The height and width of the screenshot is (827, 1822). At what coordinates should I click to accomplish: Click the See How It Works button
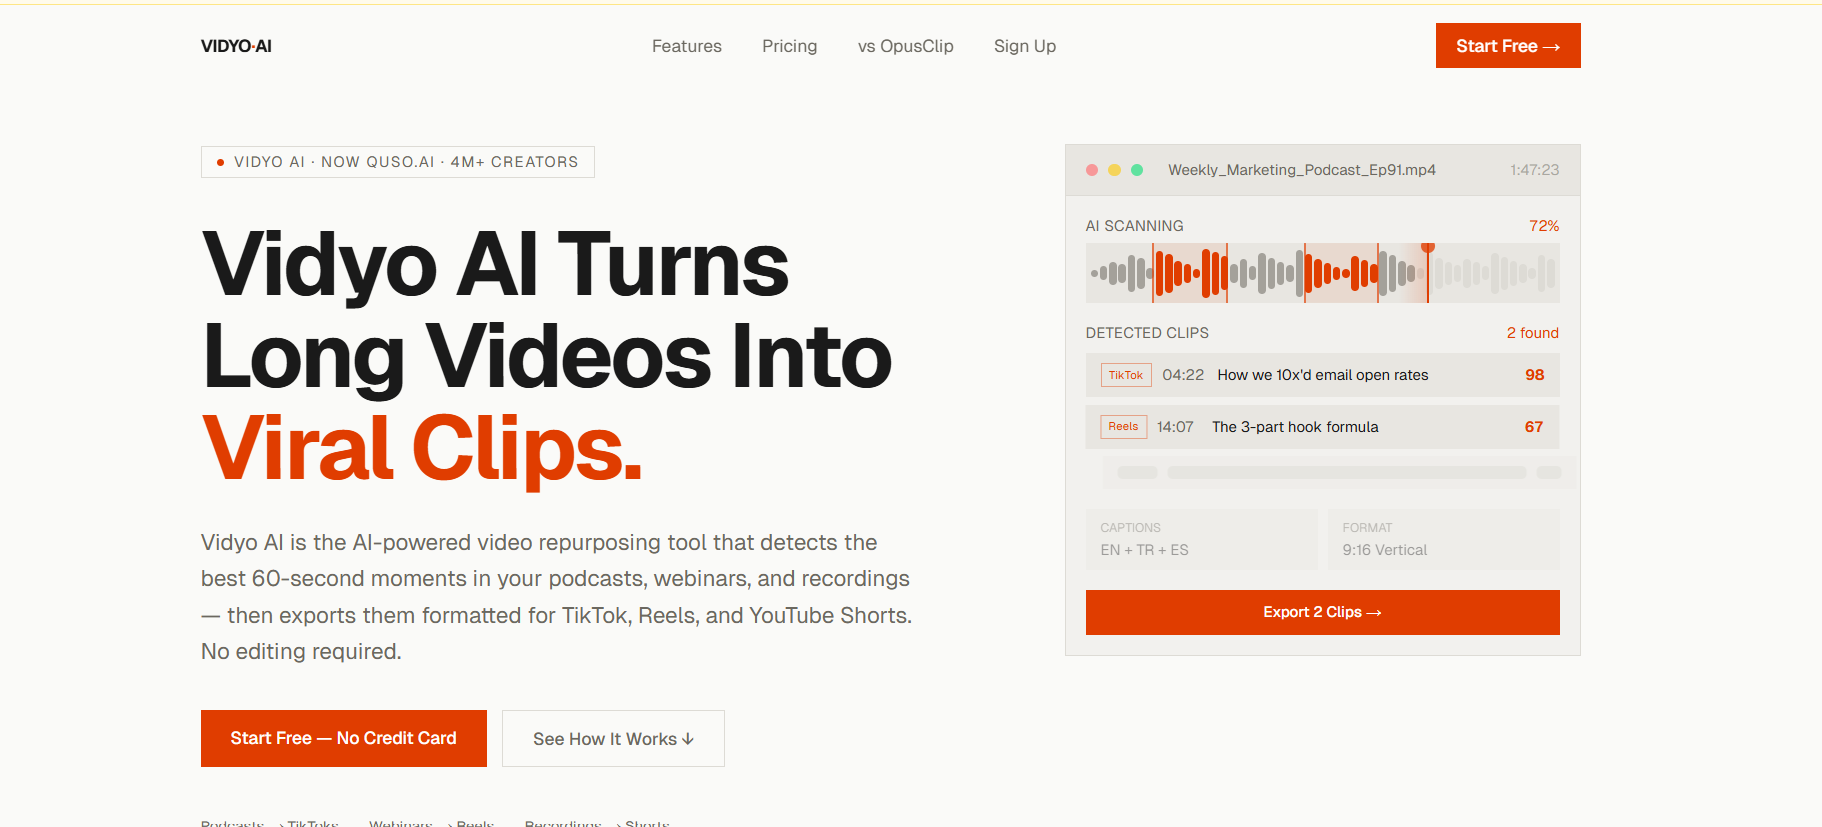613,738
